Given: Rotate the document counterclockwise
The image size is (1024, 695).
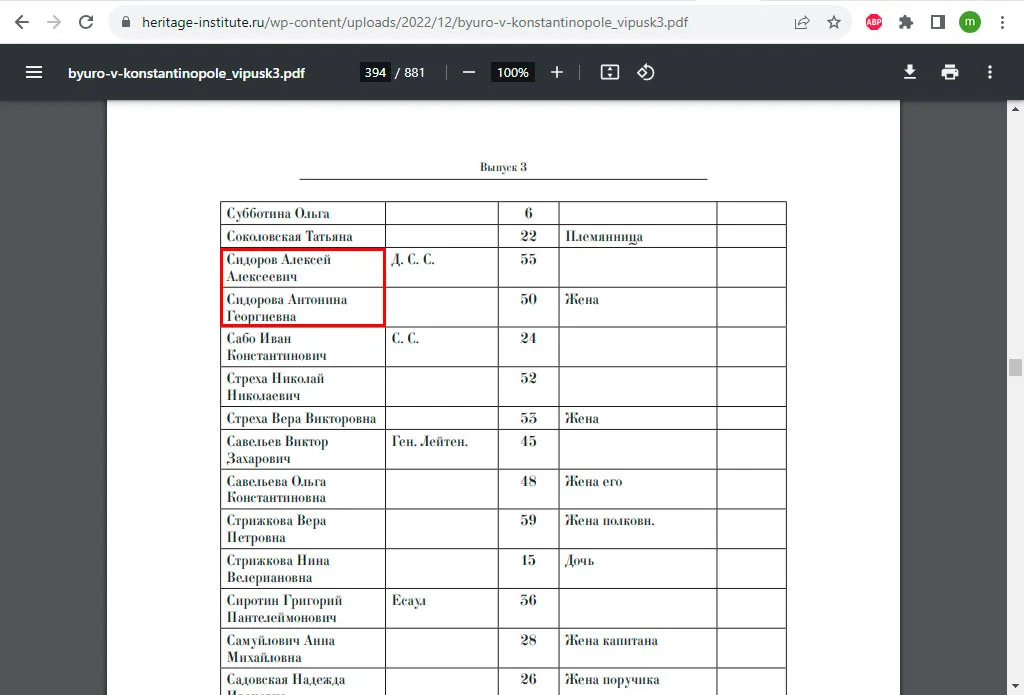Looking at the screenshot, I should click(x=645, y=73).
